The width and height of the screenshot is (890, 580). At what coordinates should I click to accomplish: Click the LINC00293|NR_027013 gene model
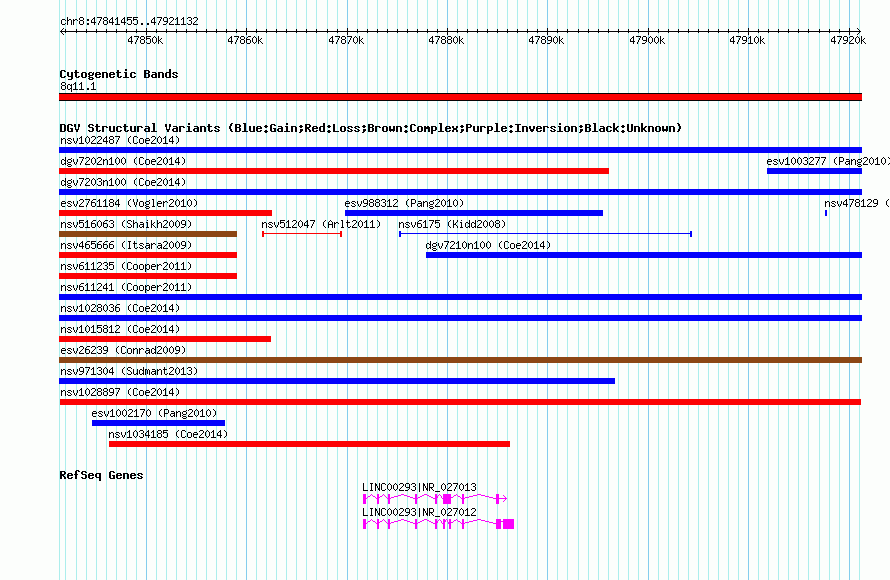tap(435, 499)
